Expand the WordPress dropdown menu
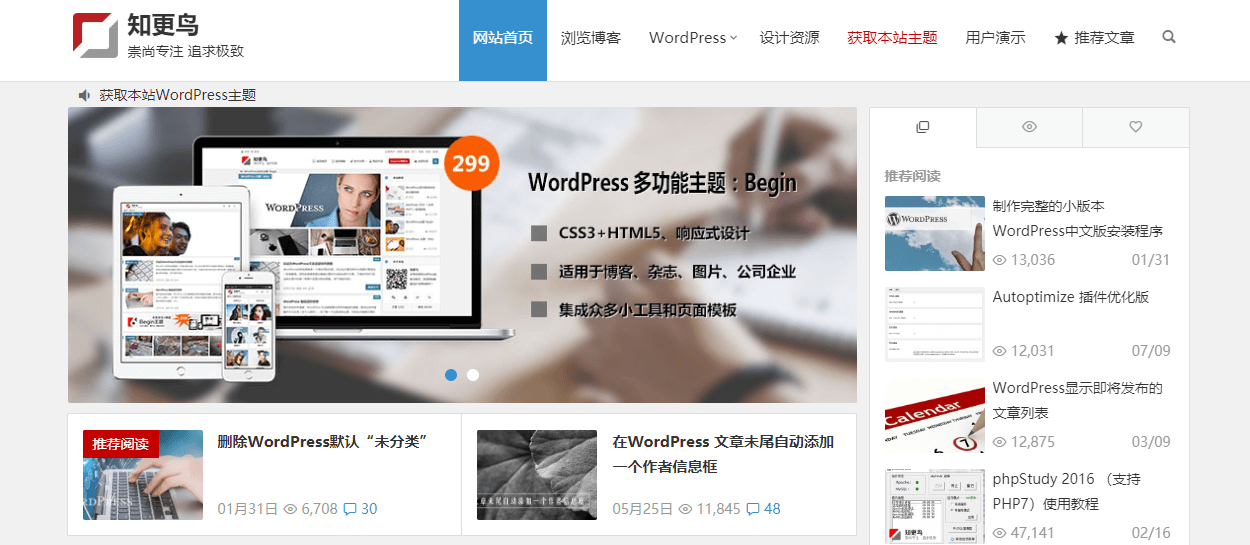1250x545 pixels. tap(692, 38)
